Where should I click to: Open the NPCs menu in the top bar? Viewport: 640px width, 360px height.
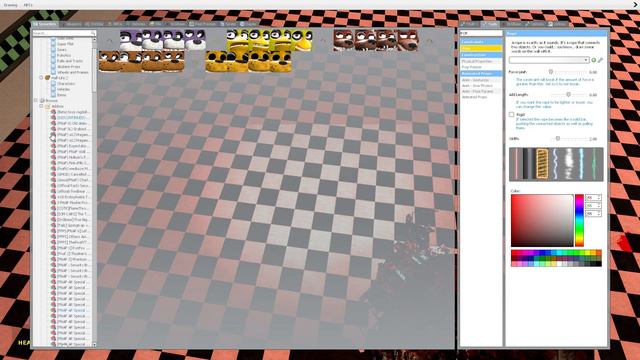pyautogui.click(x=28, y=5)
